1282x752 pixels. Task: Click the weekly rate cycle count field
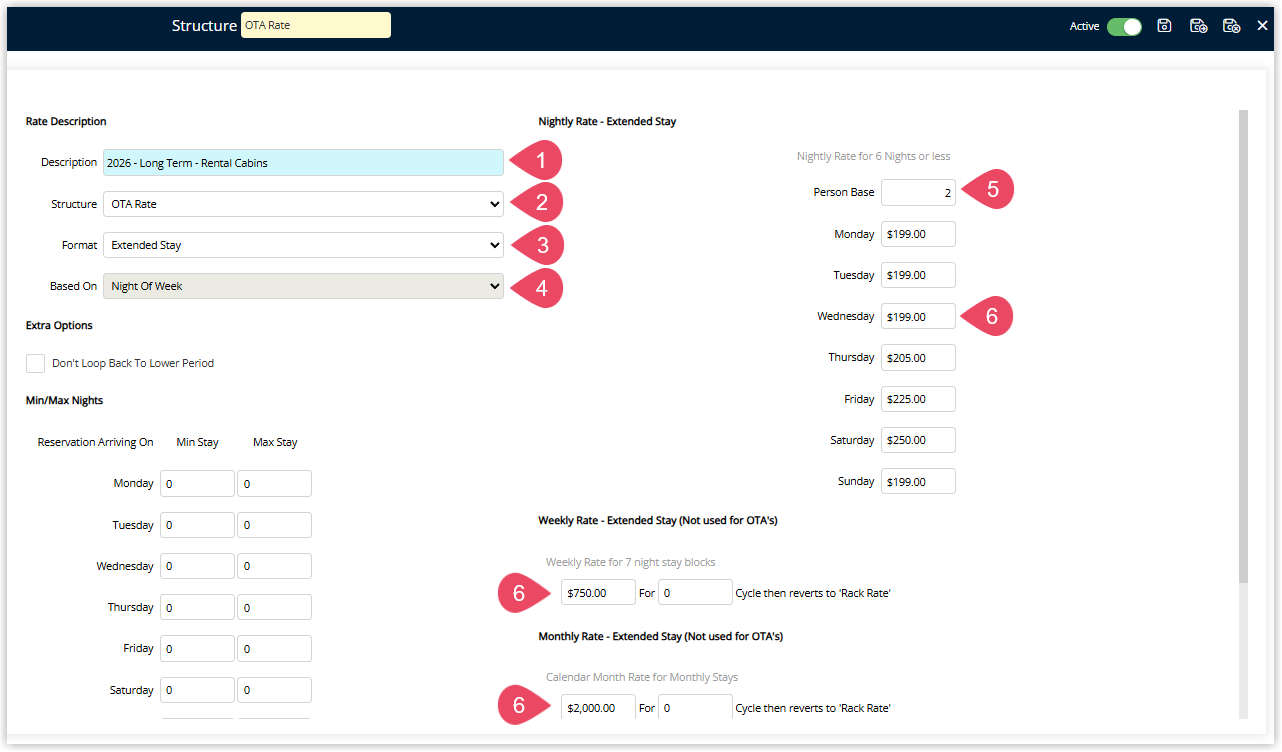click(x=695, y=592)
